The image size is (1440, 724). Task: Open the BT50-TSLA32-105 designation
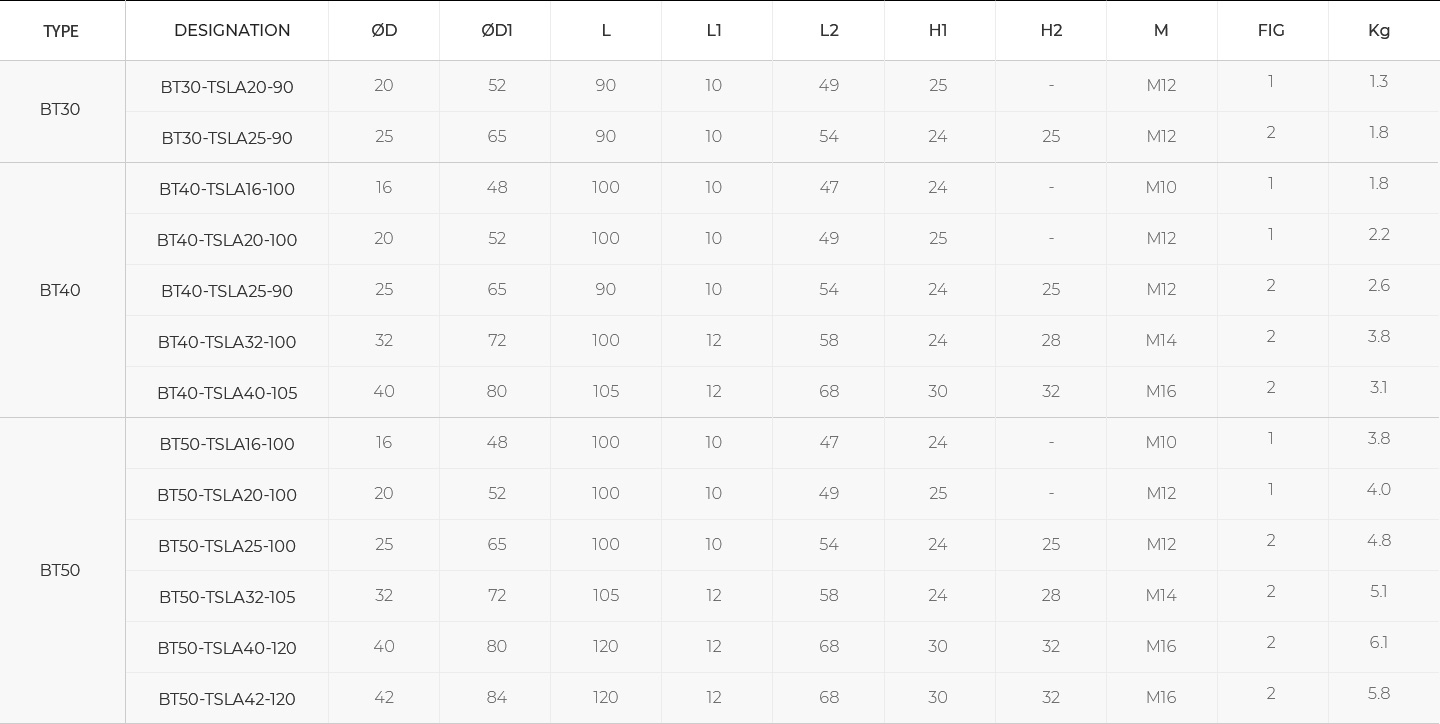tap(227, 597)
